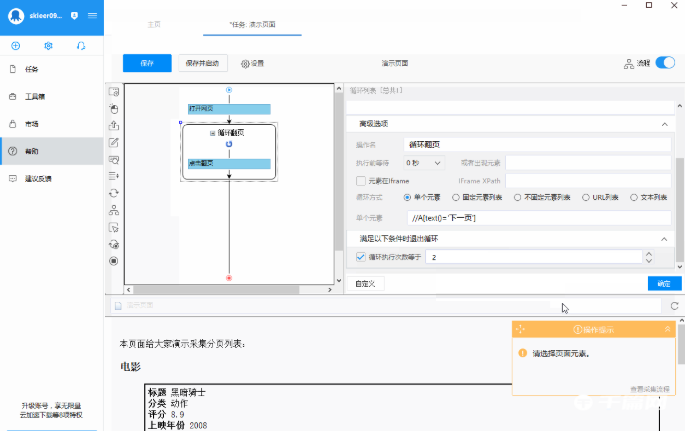
Task: Increase loop count with up arrow
Action: click(649, 254)
